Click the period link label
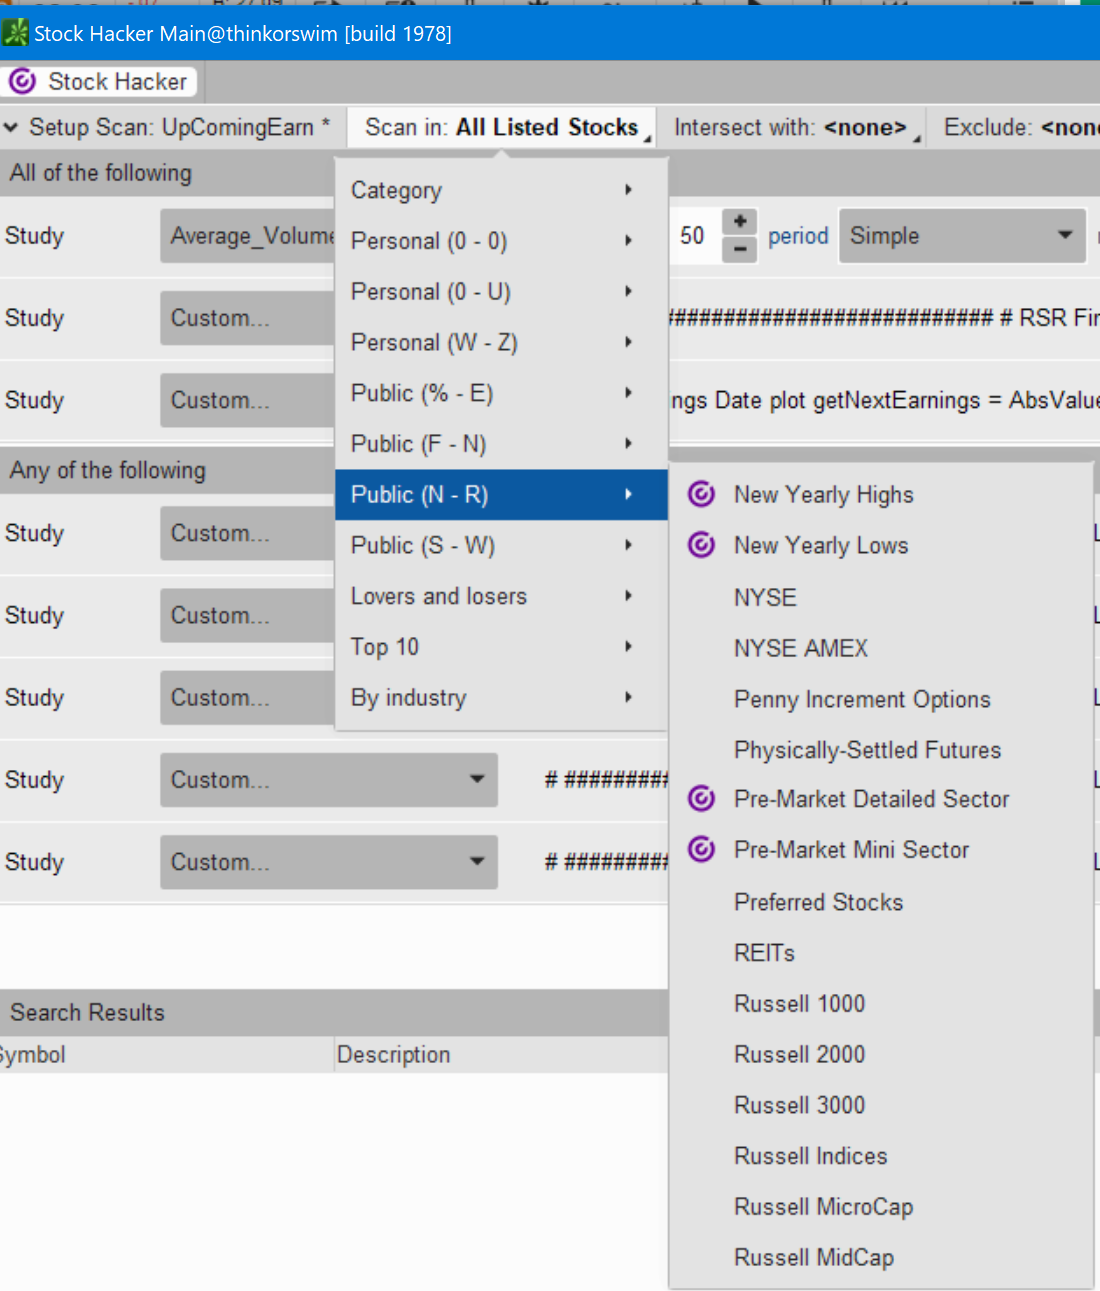 (798, 236)
